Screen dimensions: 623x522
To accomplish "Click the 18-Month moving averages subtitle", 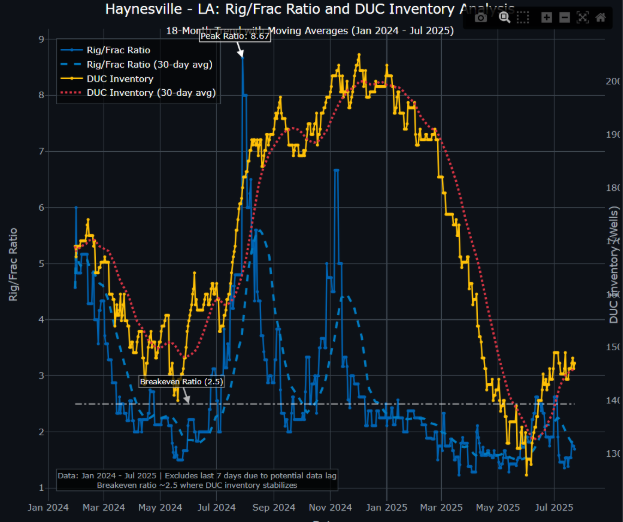I will [x=310, y=31].
